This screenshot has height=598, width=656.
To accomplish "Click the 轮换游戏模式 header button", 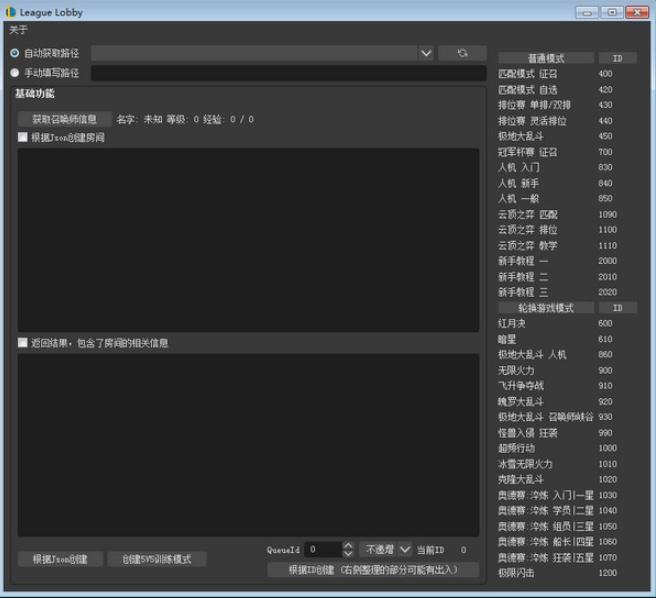I will 546,308.
